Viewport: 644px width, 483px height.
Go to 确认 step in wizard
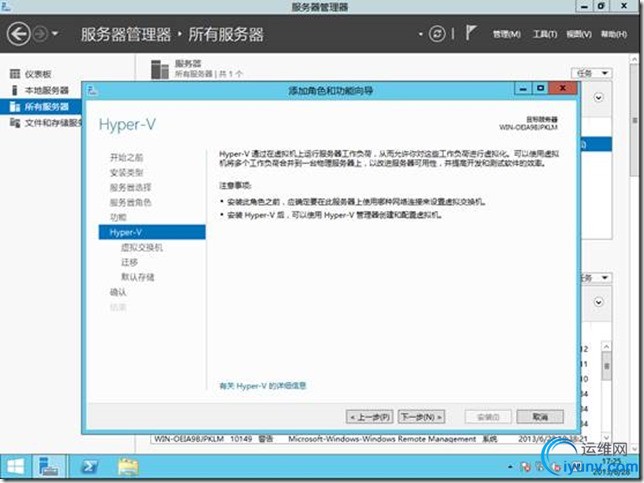118,292
